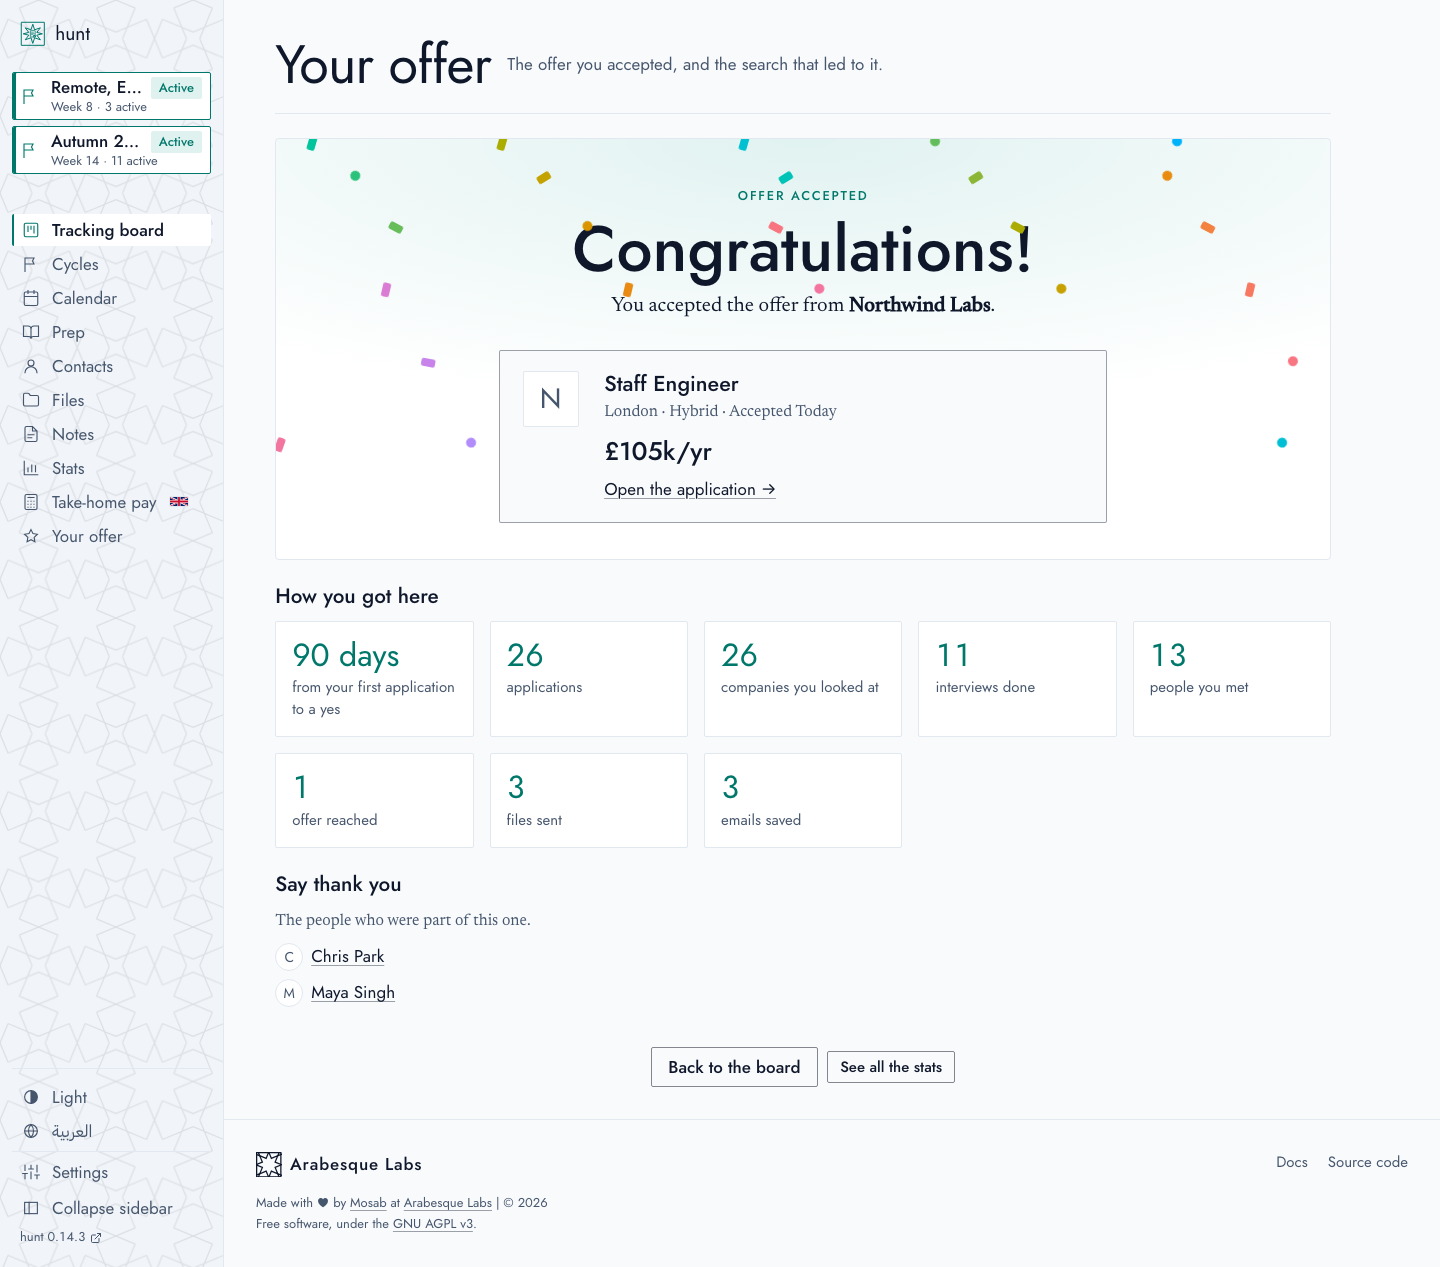This screenshot has width=1440, height=1267.
Task: Click the 13 people you met card
Action: pos(1232,679)
